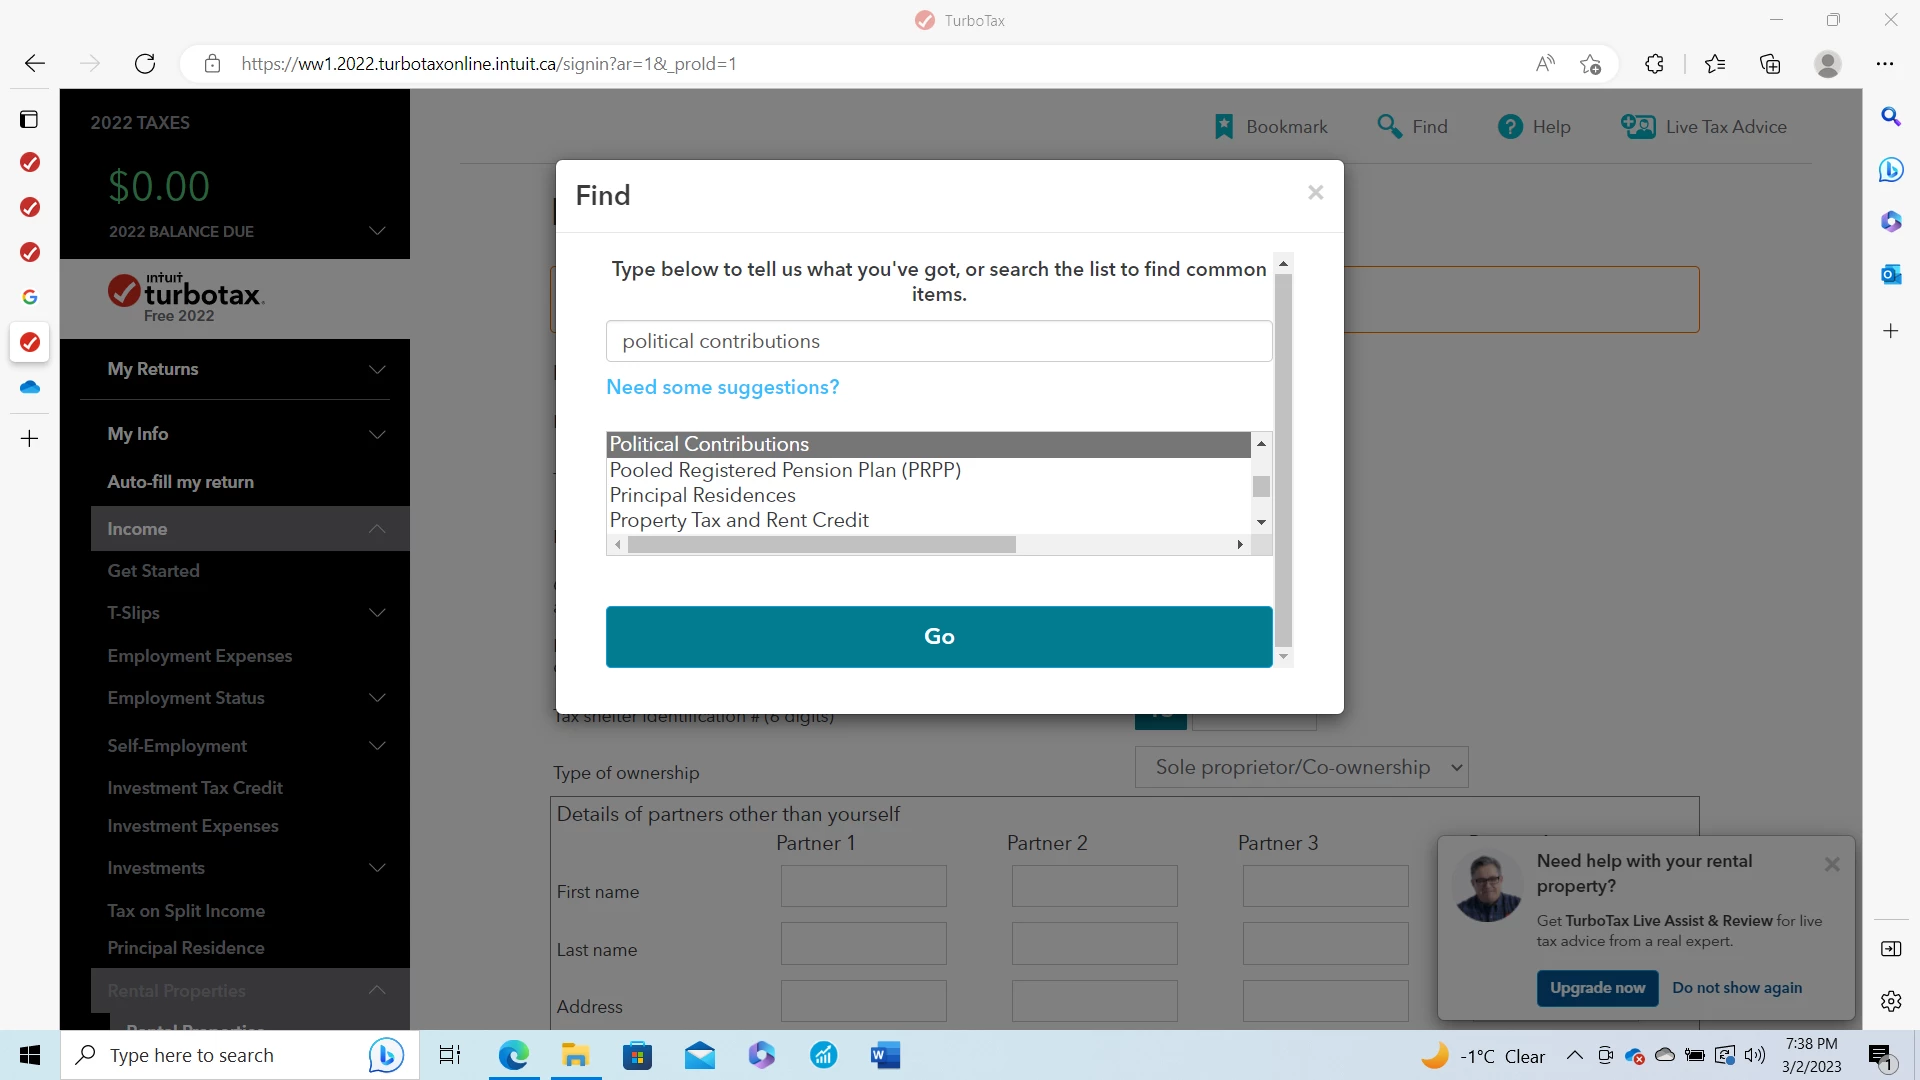Add page to favorites star icon
The width and height of the screenshot is (1920, 1080).
1590,64
